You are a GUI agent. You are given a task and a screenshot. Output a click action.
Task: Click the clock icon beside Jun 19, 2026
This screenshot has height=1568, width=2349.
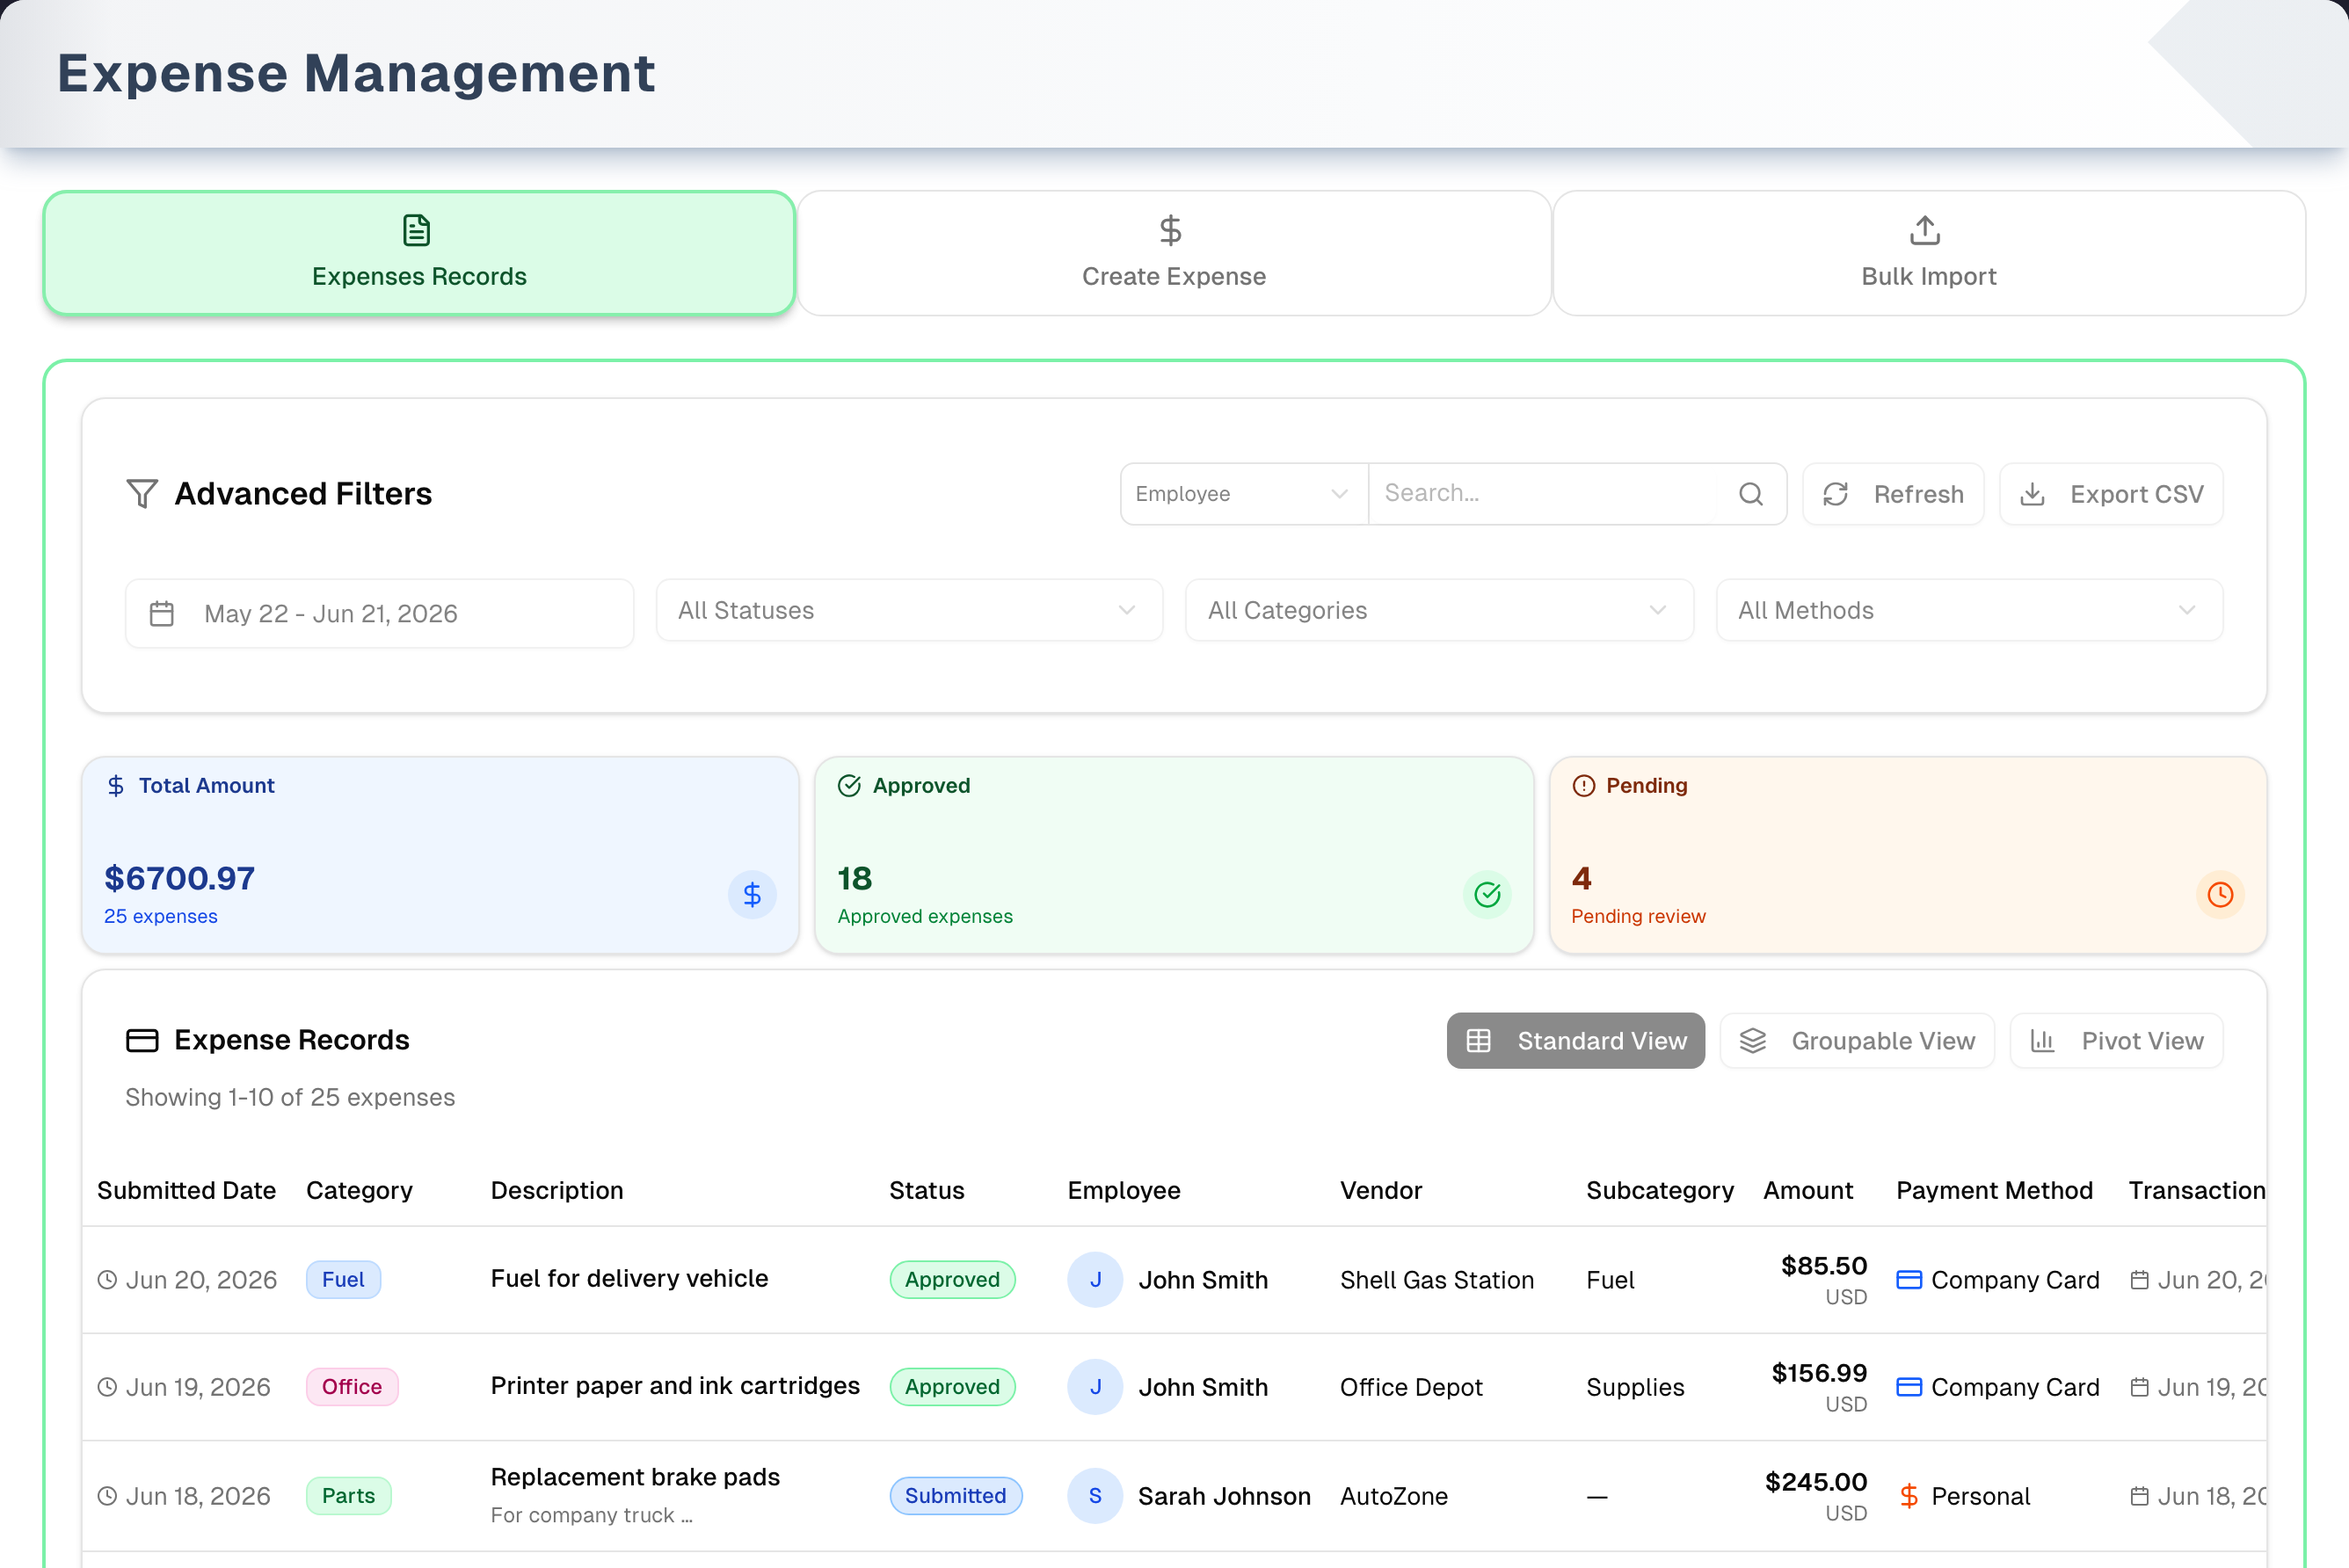[107, 1386]
